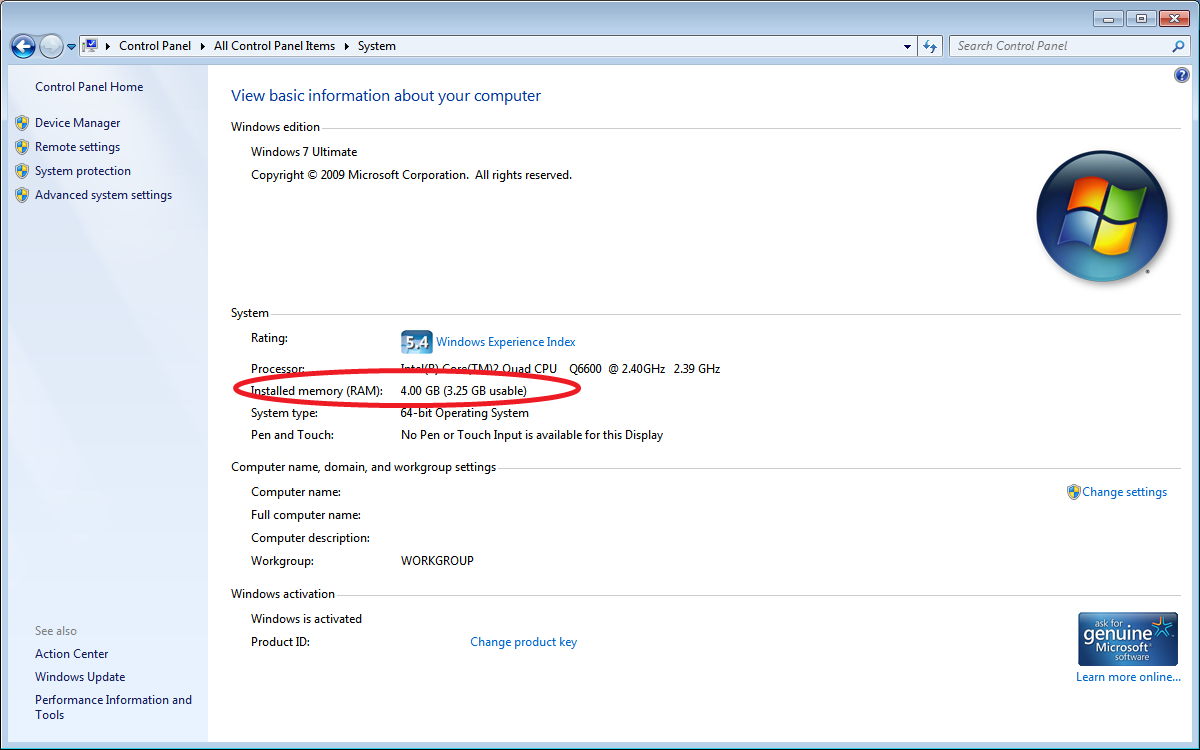
Task: Click the shield icon beside System protection
Action: 22,171
